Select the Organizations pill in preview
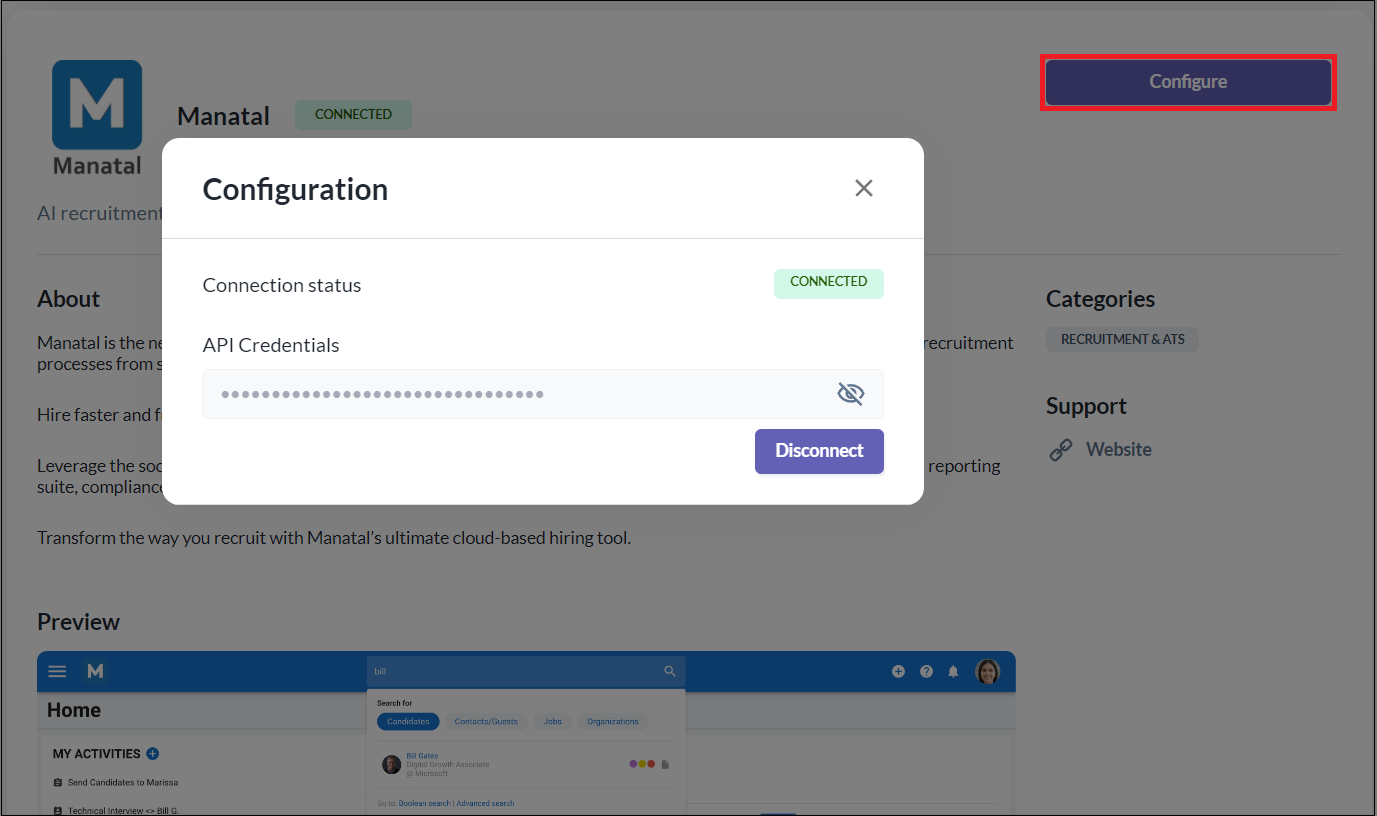The width and height of the screenshot is (1377, 816). [x=613, y=721]
